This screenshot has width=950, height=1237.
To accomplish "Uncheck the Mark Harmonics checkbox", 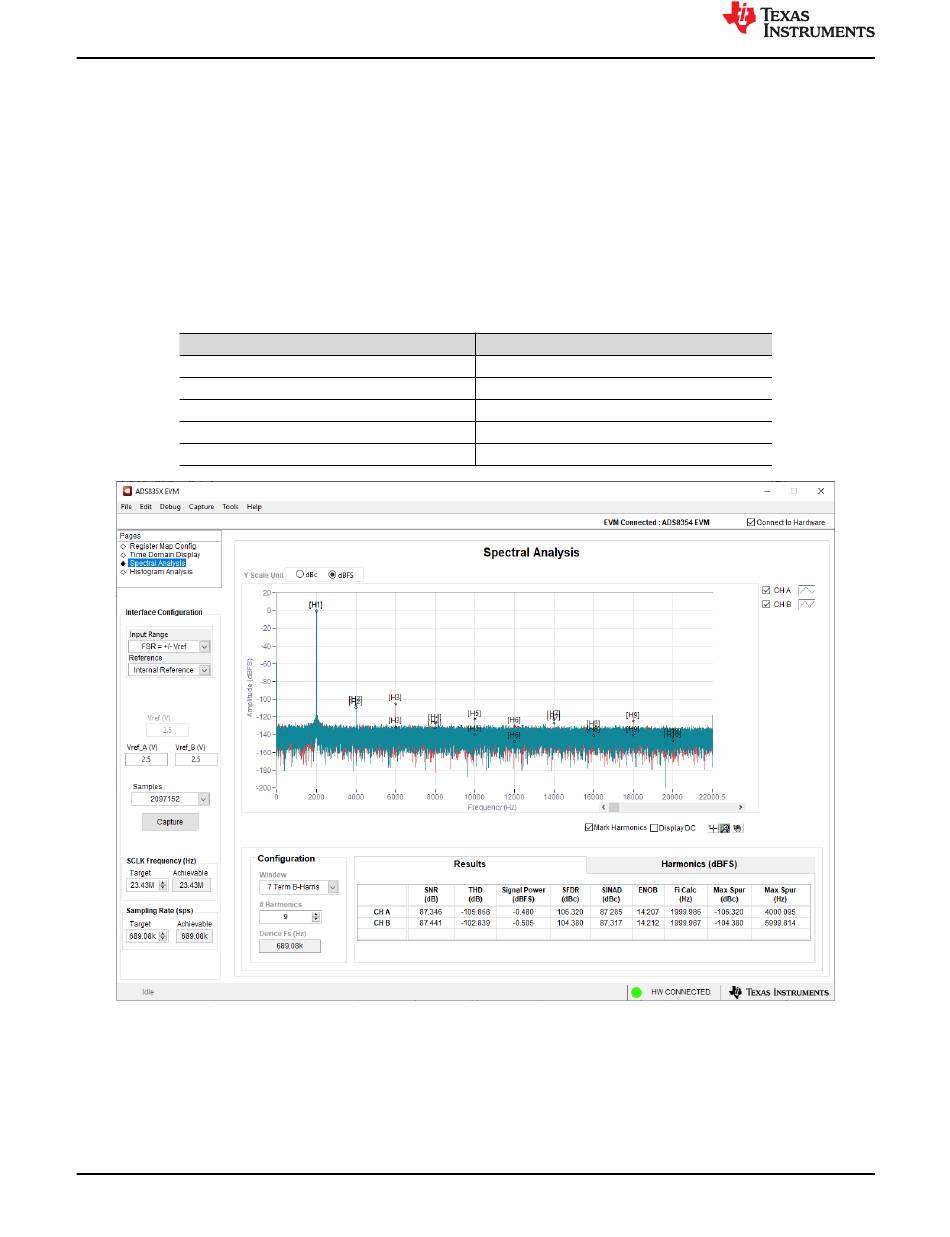I will [590, 828].
